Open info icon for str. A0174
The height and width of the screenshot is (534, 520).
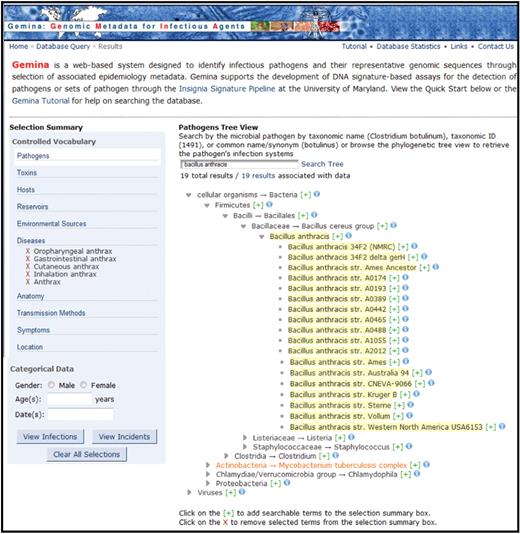405,278
